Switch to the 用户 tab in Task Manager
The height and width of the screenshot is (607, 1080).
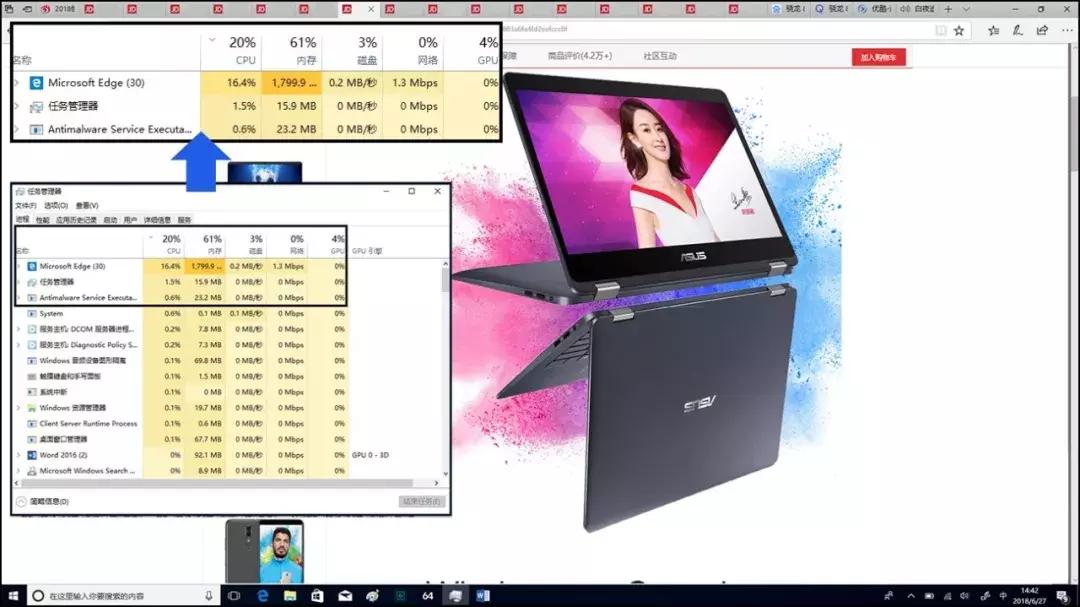pos(130,220)
